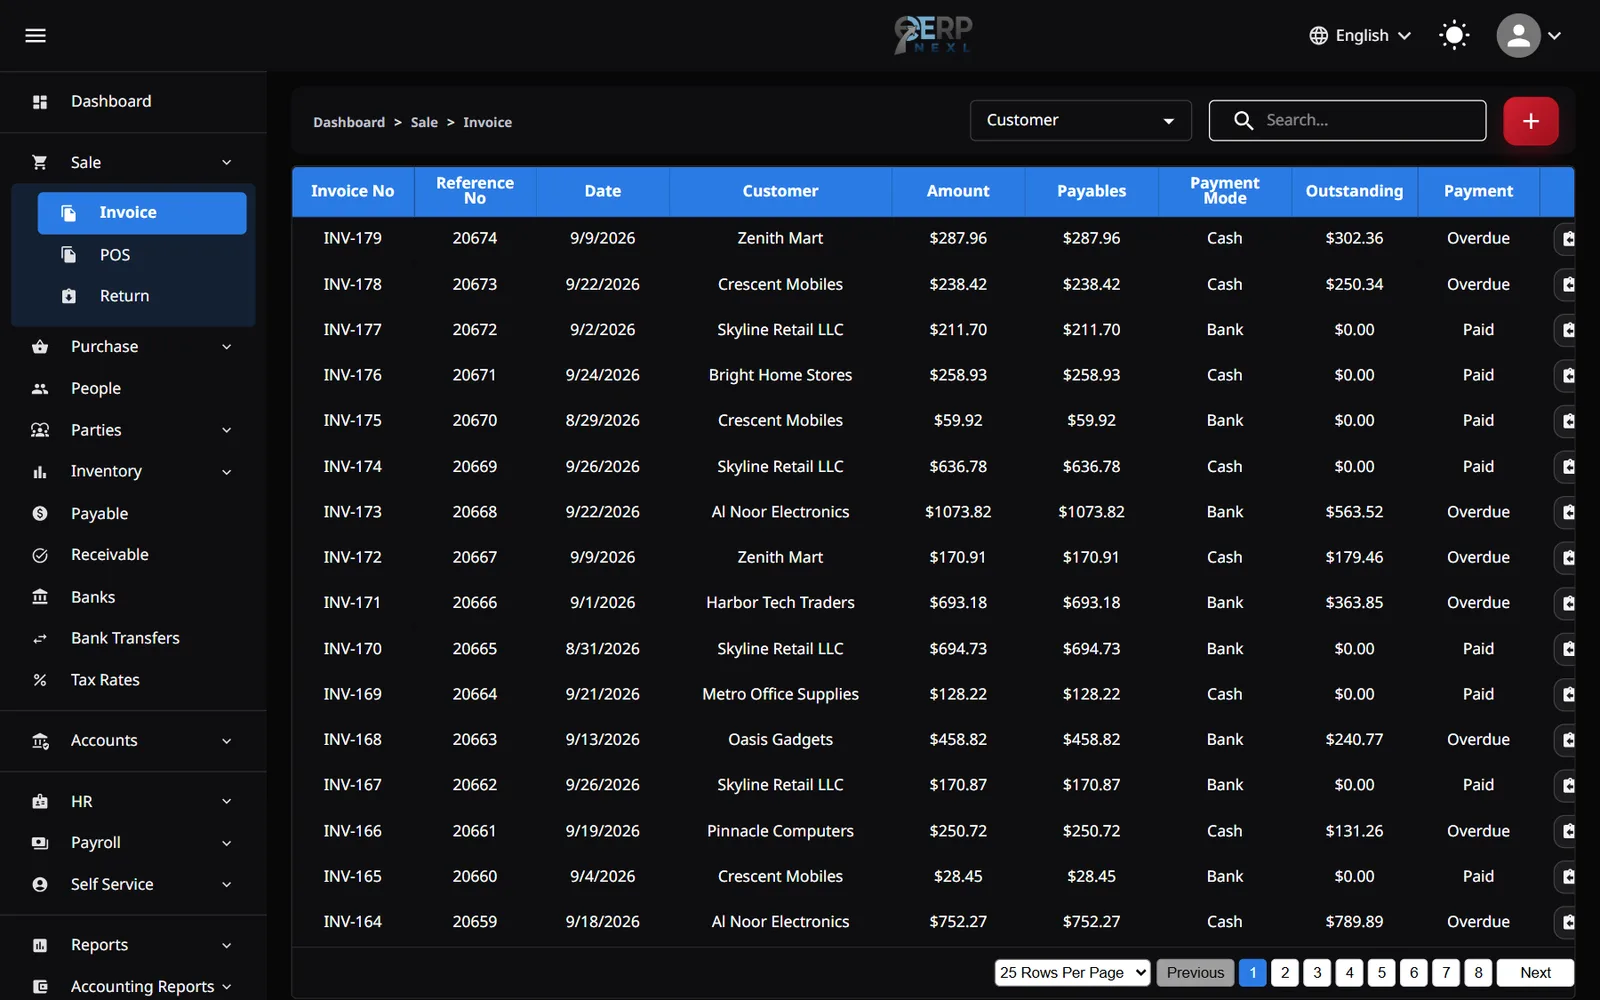
Task: Toggle light/dark theme sun icon
Action: [1454, 36]
